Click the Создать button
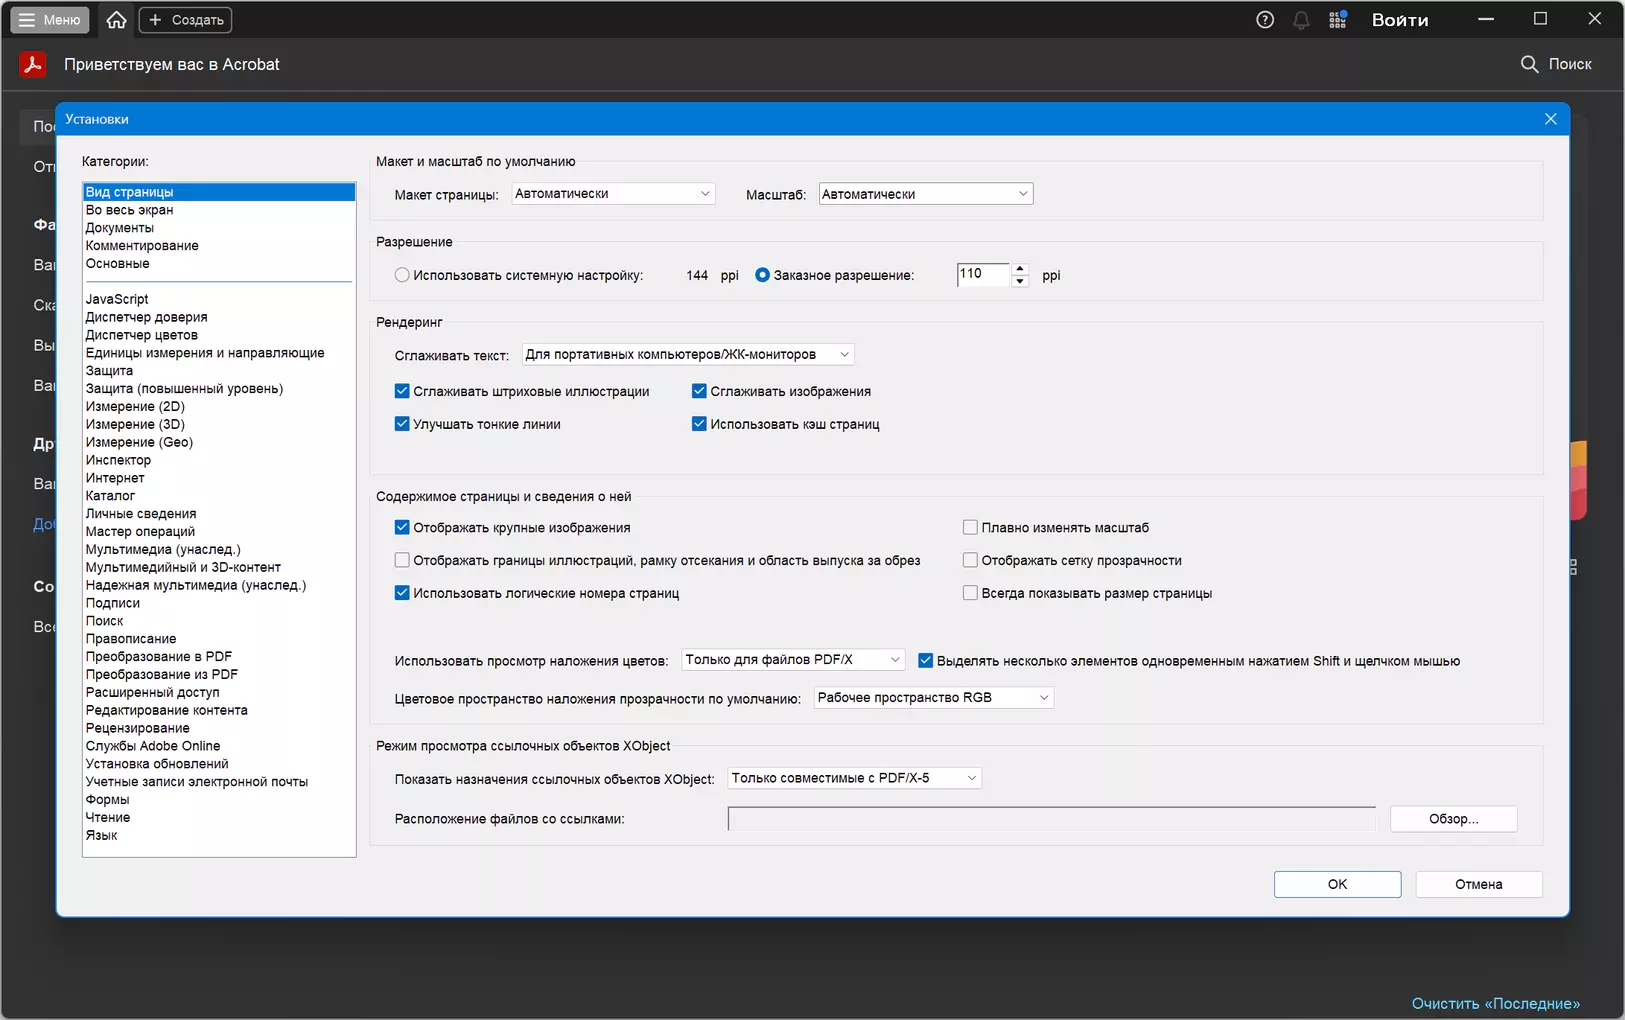This screenshot has height=1020, width=1625. [185, 20]
